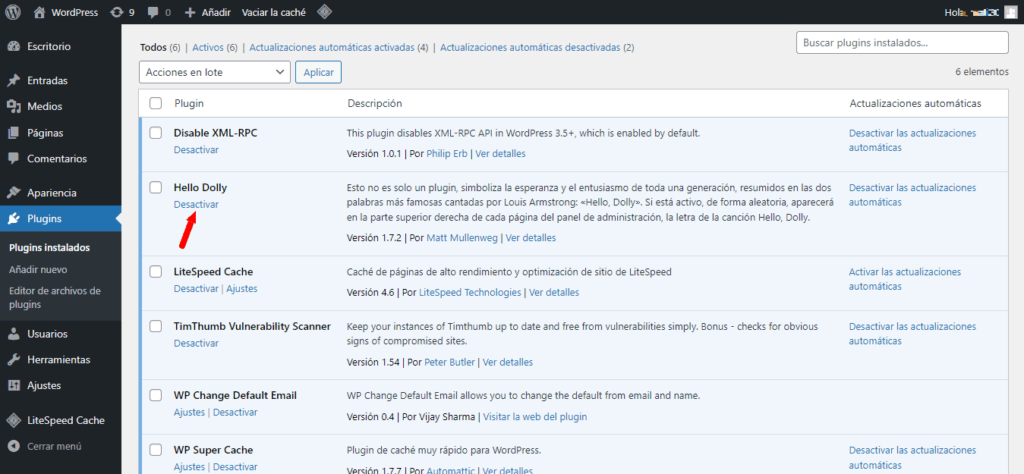Open the comments bubble icon in admin bar

[153, 12]
